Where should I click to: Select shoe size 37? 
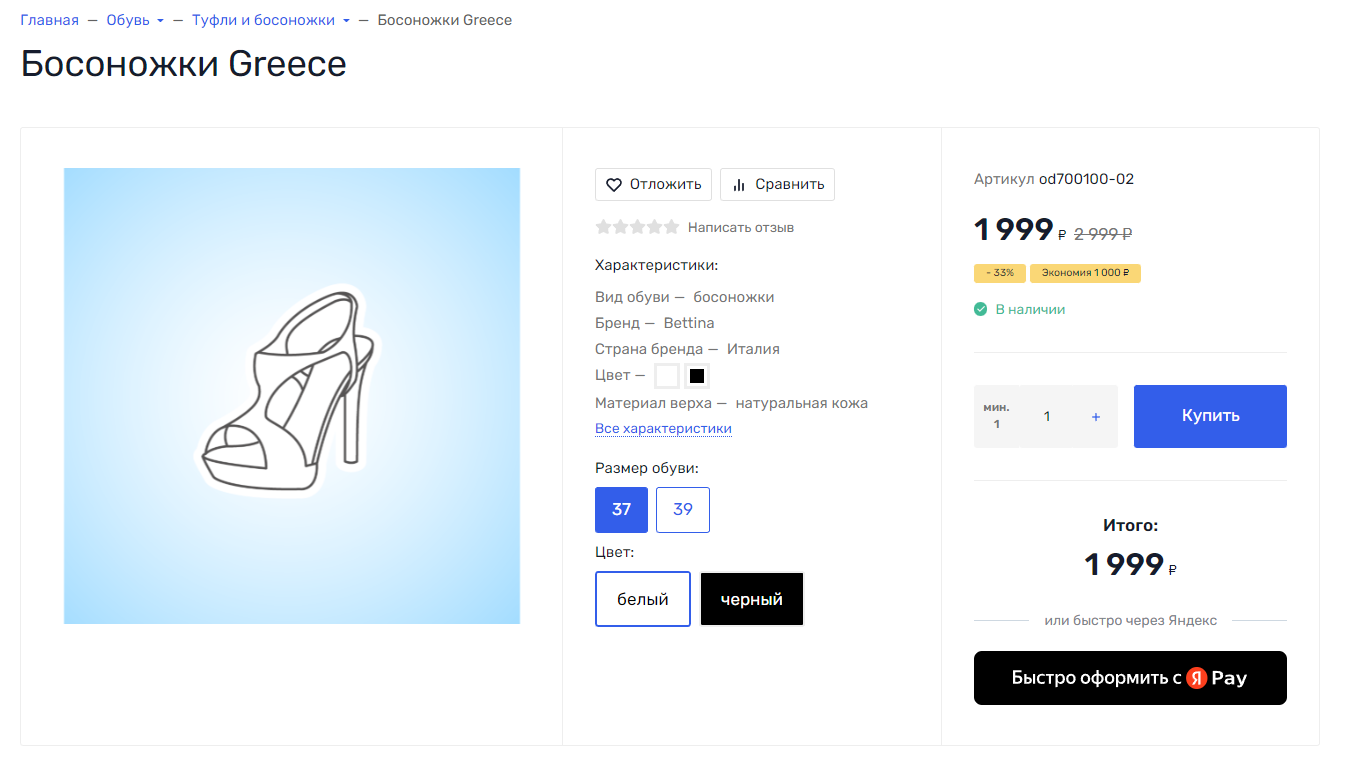(x=621, y=510)
